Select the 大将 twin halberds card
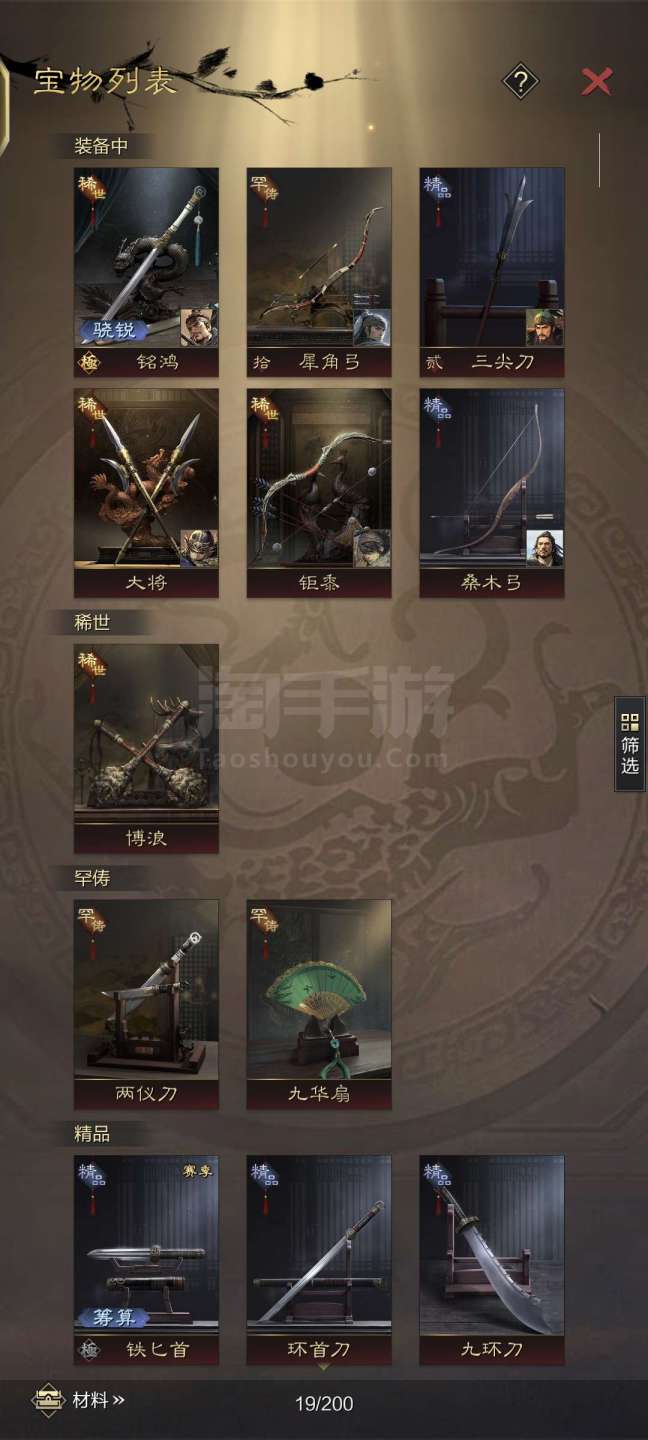 pos(146,493)
